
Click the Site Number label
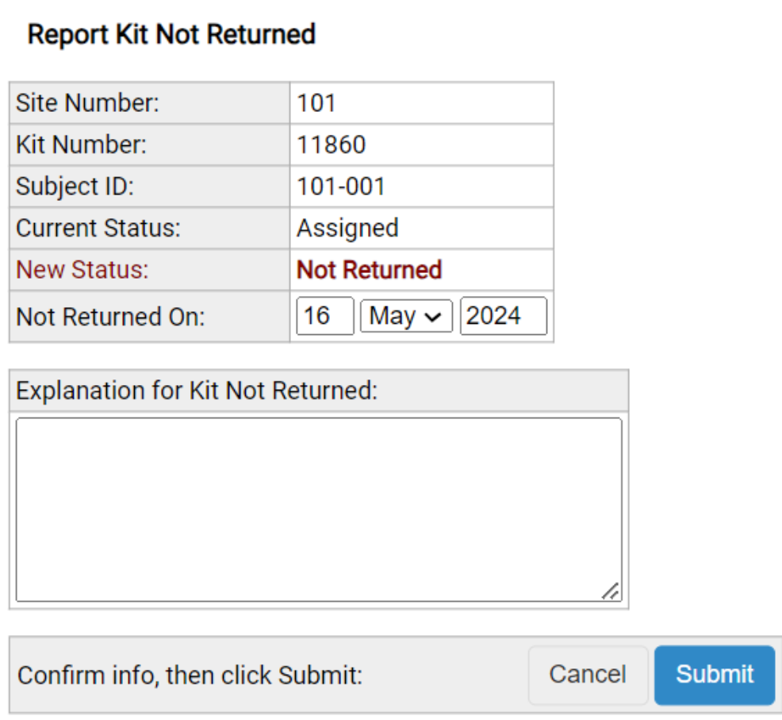tap(88, 103)
